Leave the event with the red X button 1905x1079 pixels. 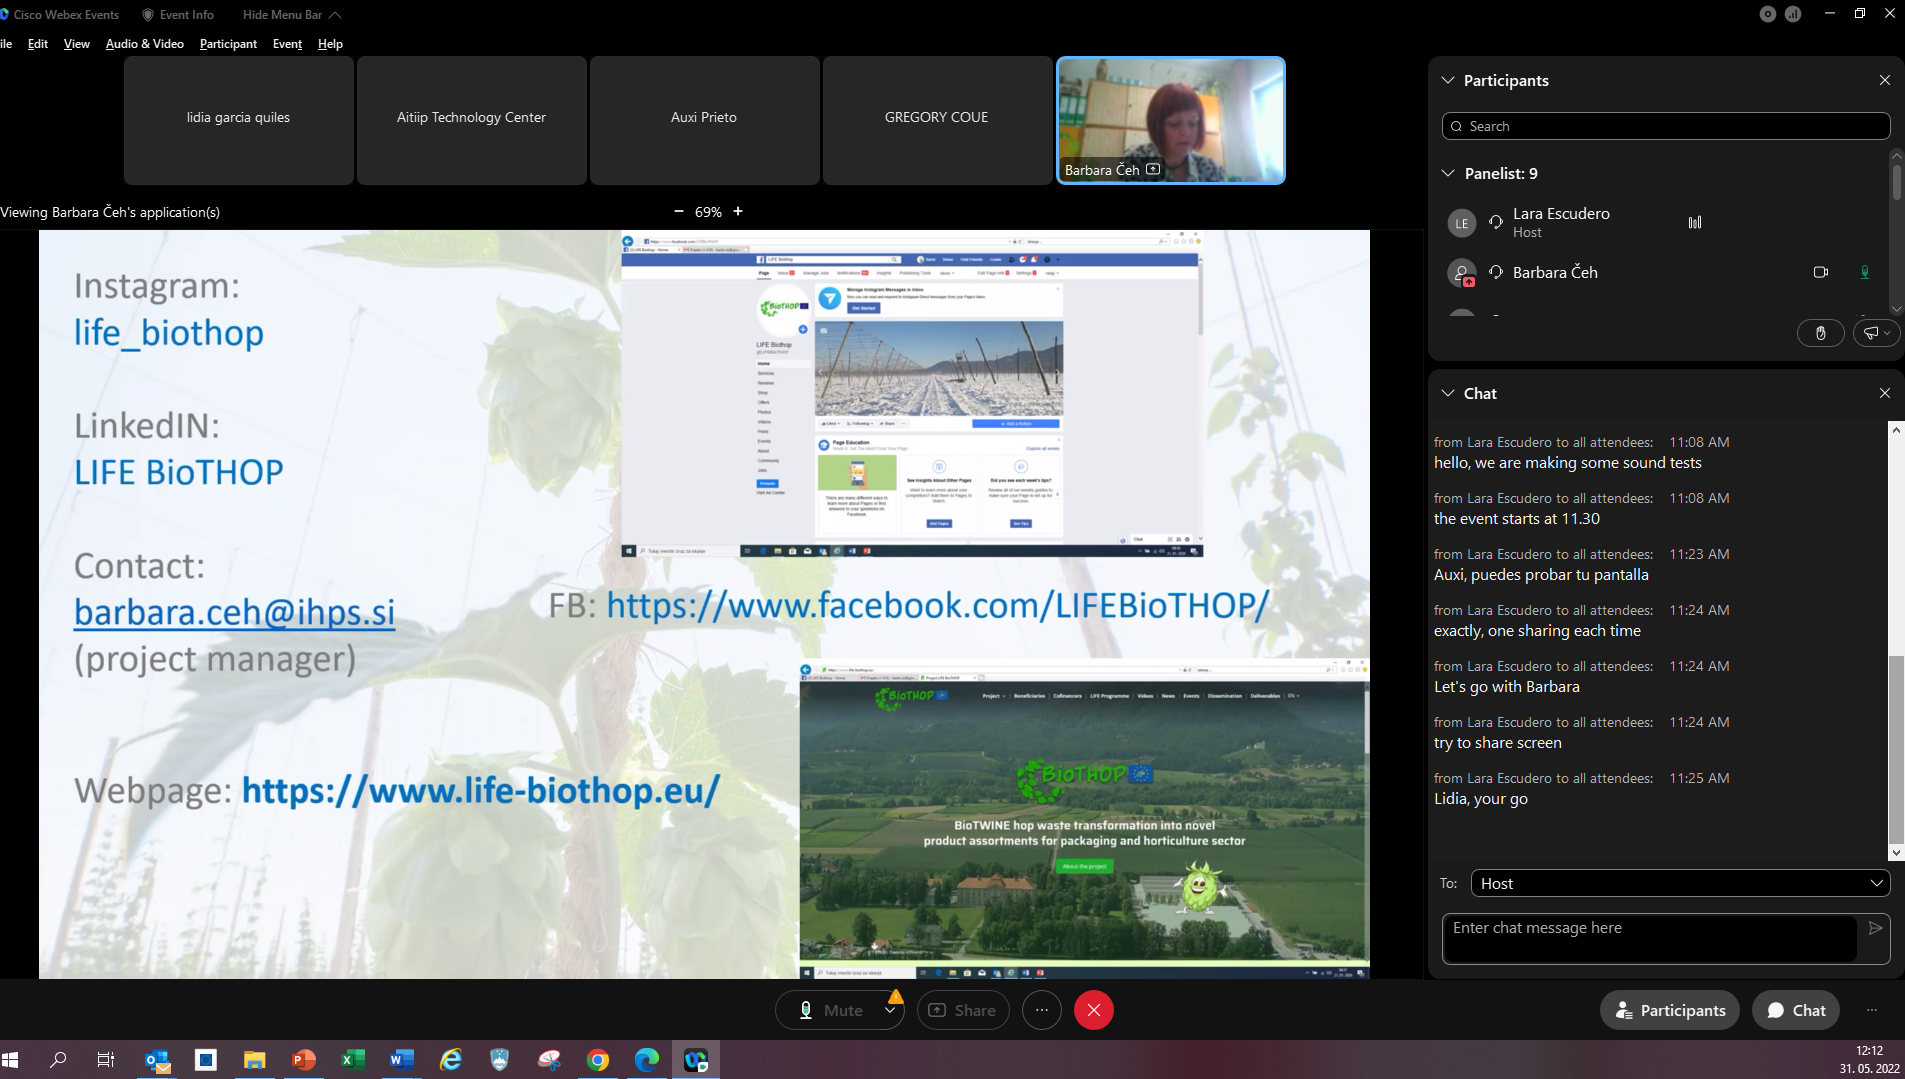(x=1094, y=1010)
